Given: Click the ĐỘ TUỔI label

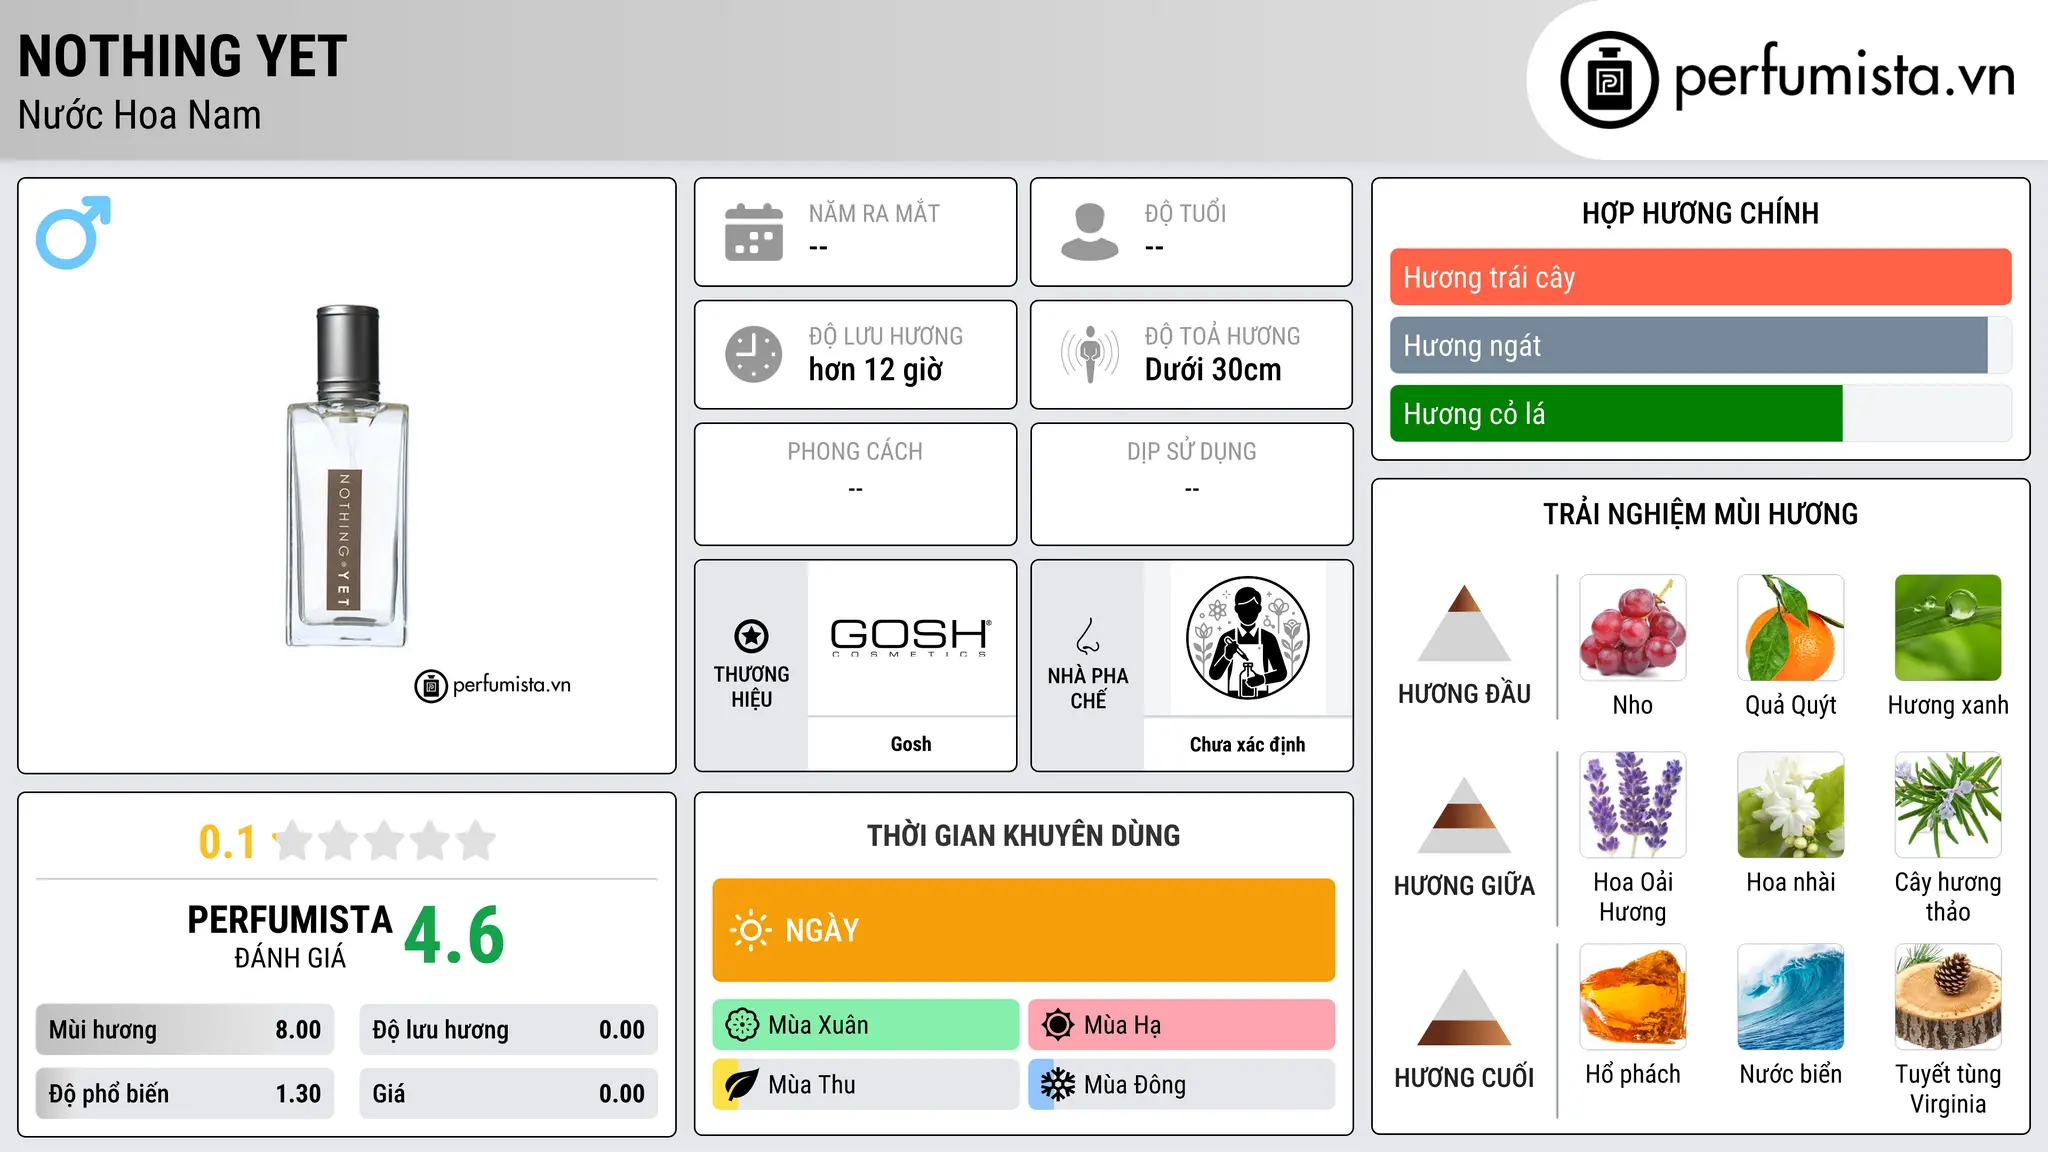Looking at the screenshot, I should 1185,213.
